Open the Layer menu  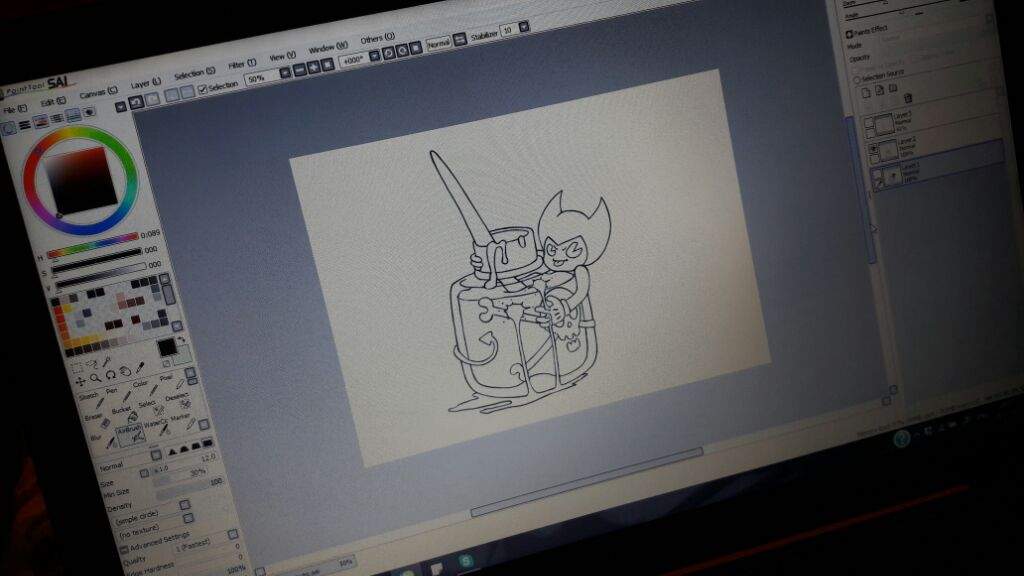coord(145,83)
